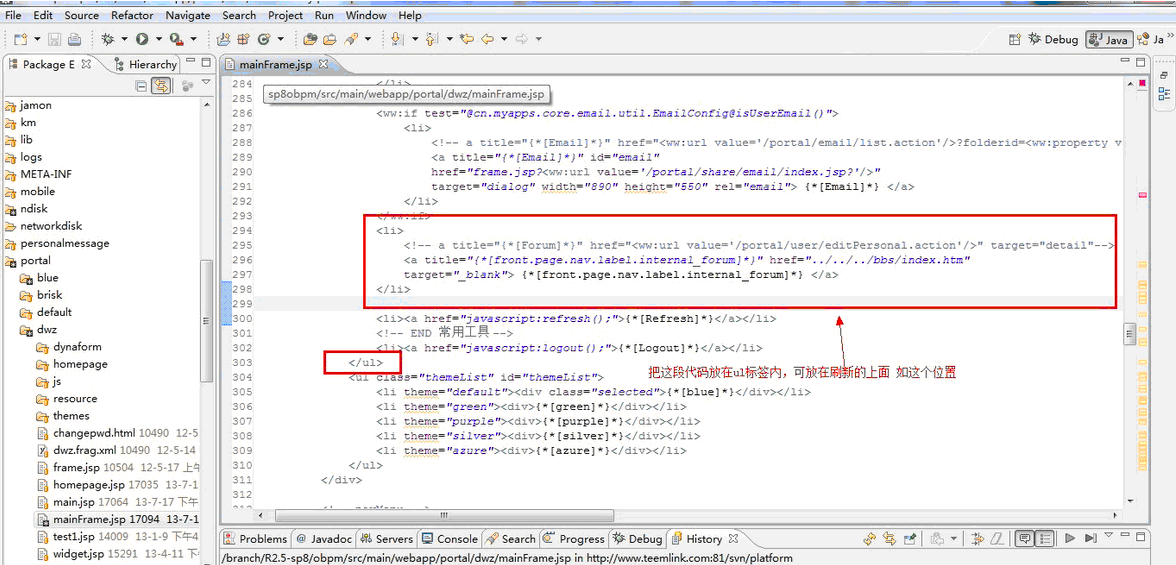Open the Progress tab
The image size is (1176, 565).
574,539
